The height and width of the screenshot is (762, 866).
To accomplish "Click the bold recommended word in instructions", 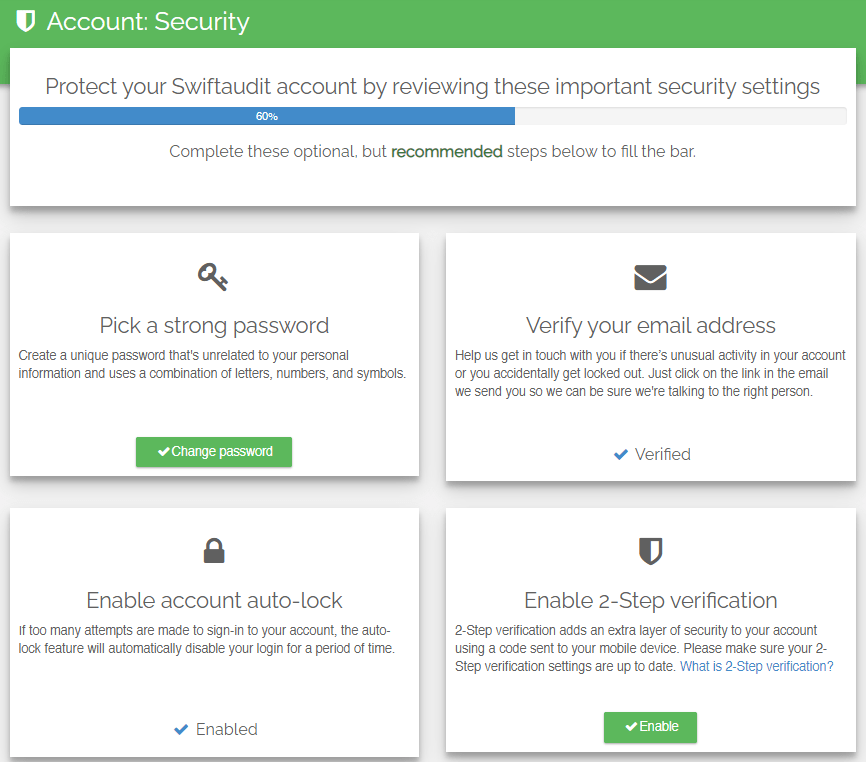I will (x=446, y=152).
